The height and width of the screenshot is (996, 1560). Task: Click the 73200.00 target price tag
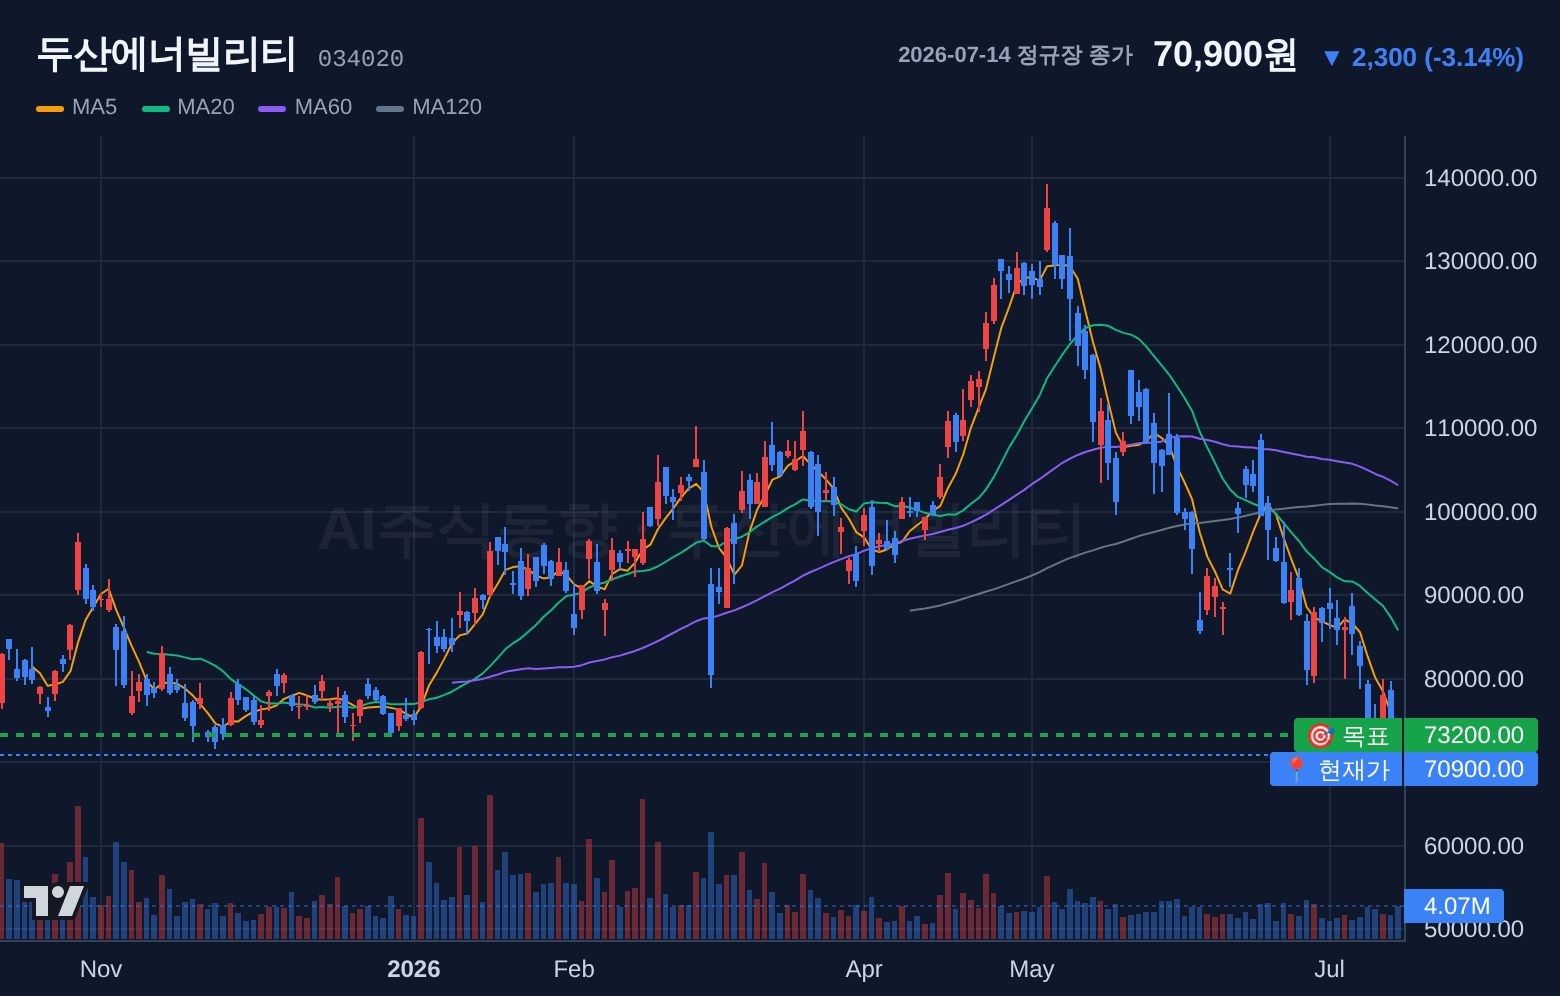(x=1471, y=735)
